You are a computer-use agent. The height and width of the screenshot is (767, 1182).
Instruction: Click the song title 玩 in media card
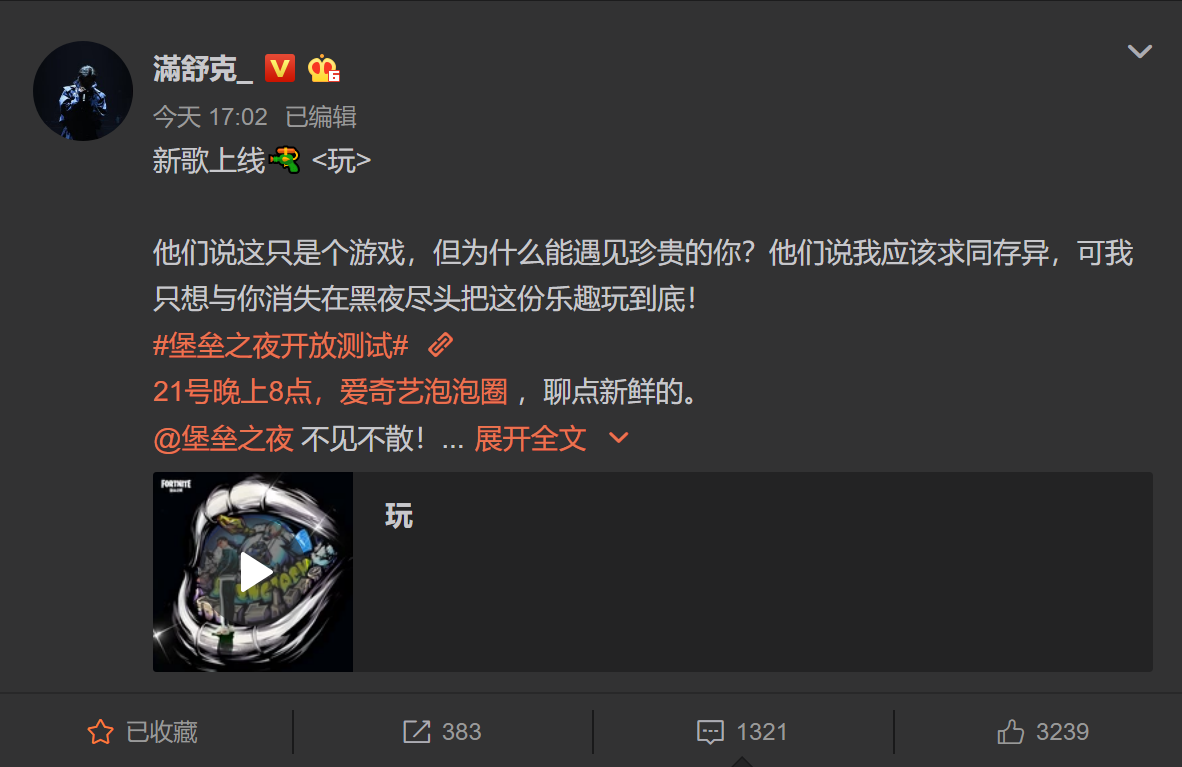click(x=399, y=517)
